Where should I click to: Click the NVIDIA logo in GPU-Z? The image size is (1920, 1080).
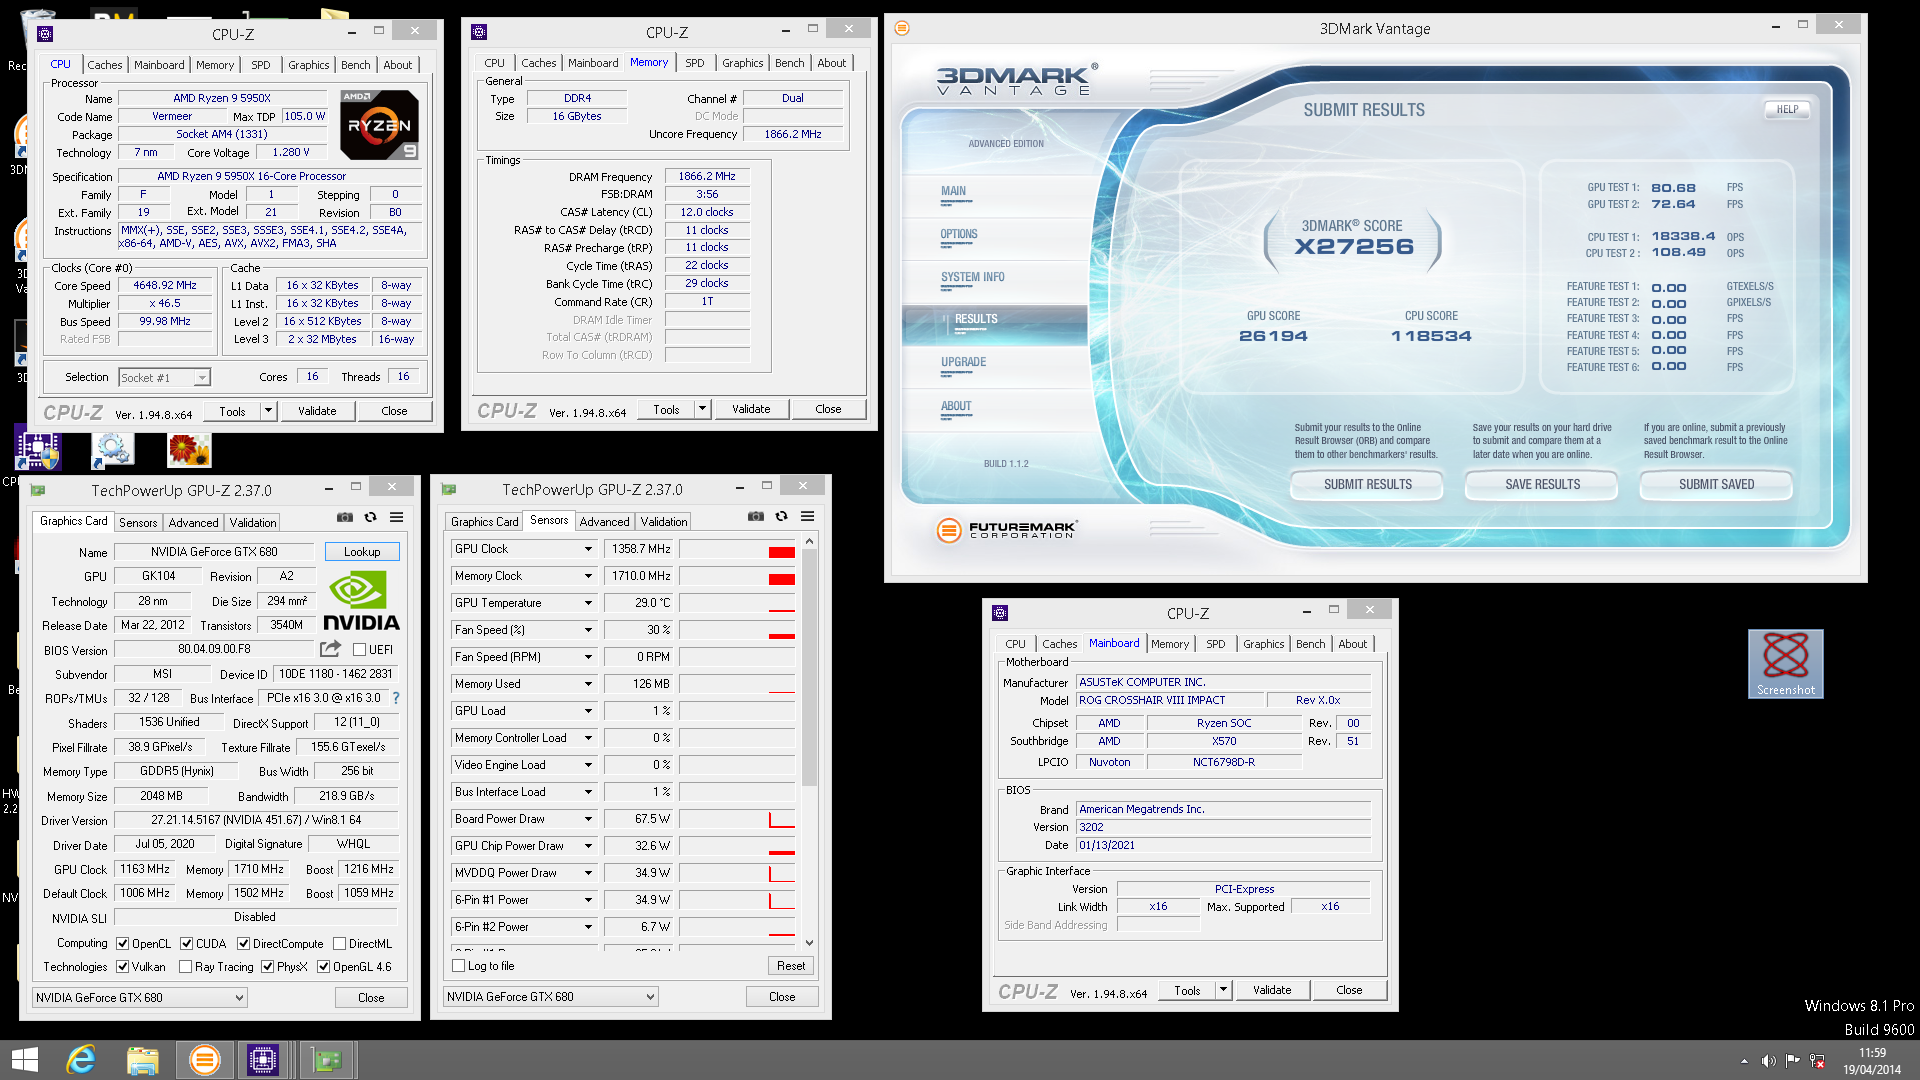click(x=360, y=601)
